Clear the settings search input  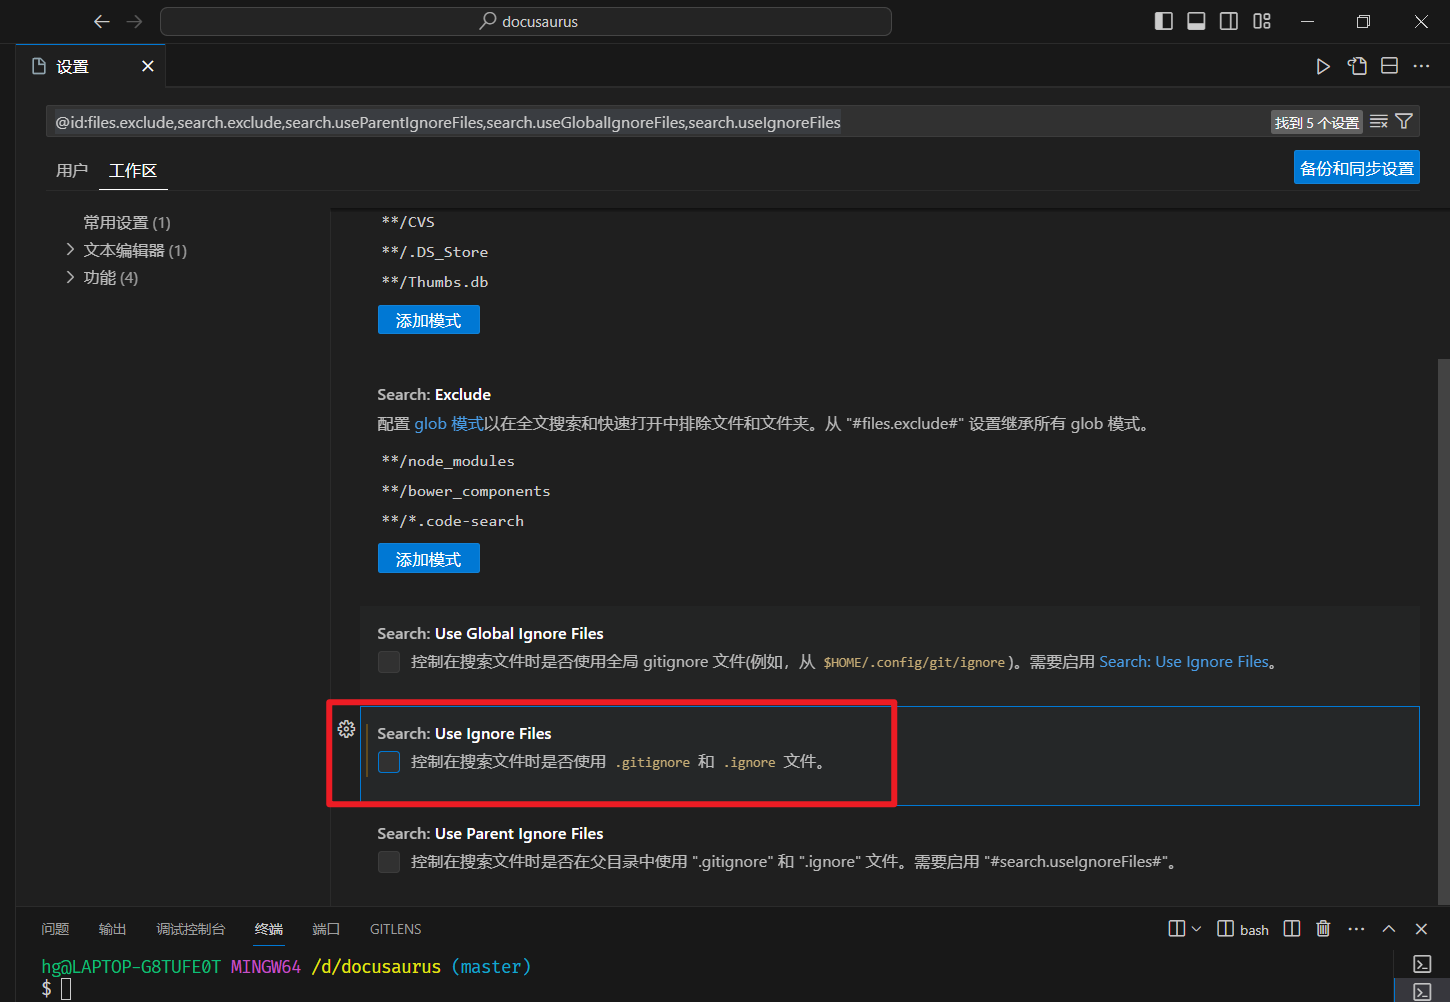[x=1379, y=122]
